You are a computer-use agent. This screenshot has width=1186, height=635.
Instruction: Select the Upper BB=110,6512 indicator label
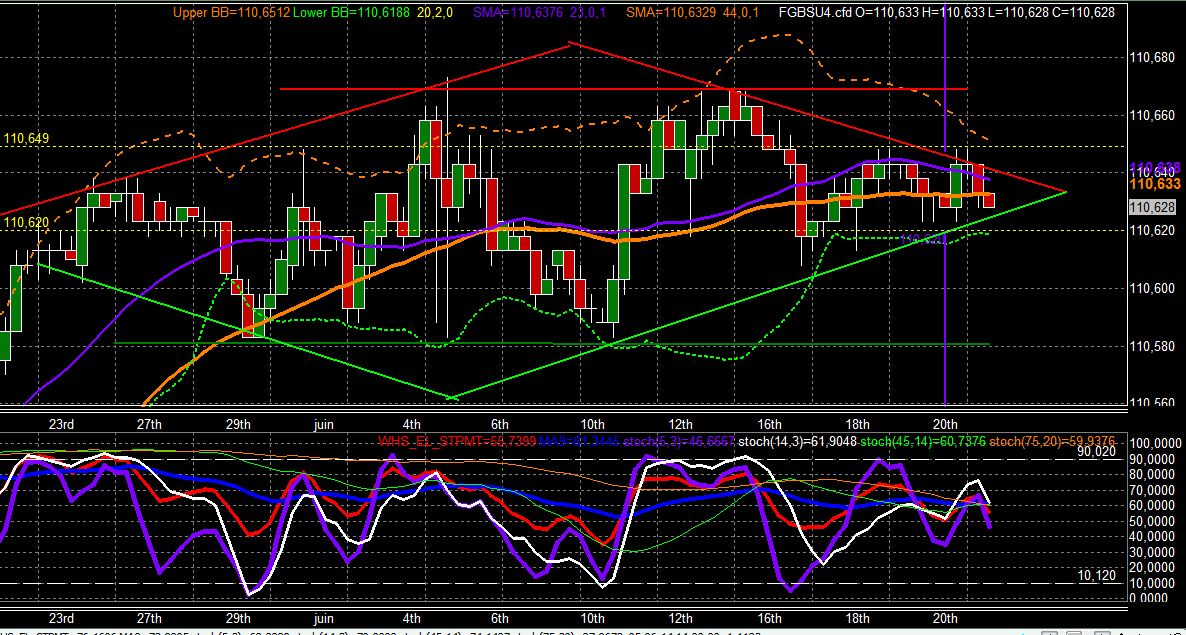tap(232, 12)
